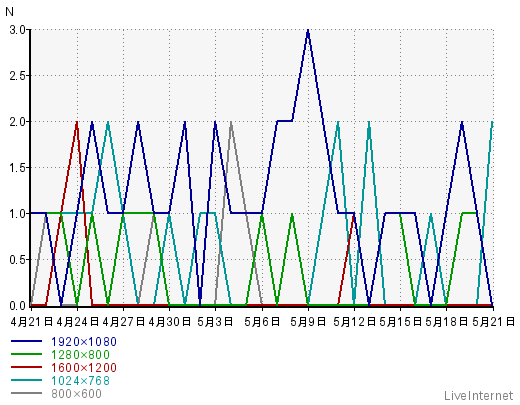This screenshot has width=520, height=405.
Task: Click the blue peak at value 3.0
Action: coord(308,30)
